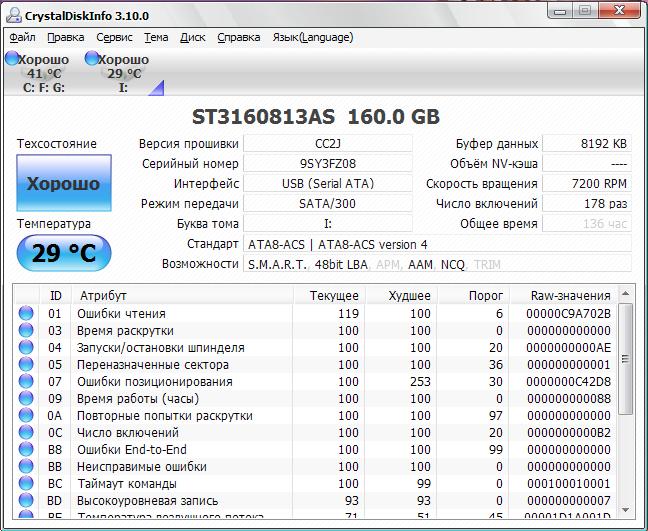Click the buffer size field 8192 KB

pos(587,143)
